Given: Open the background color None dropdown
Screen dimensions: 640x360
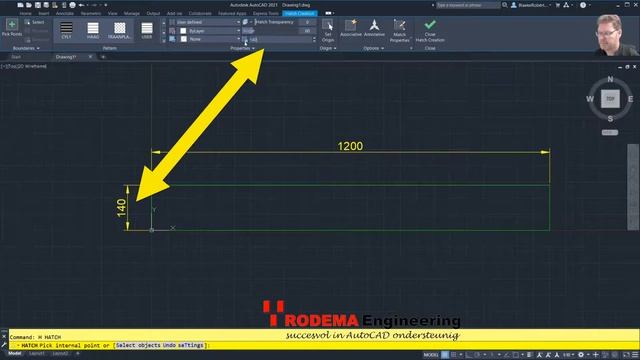Looking at the screenshot, I should [211, 39].
